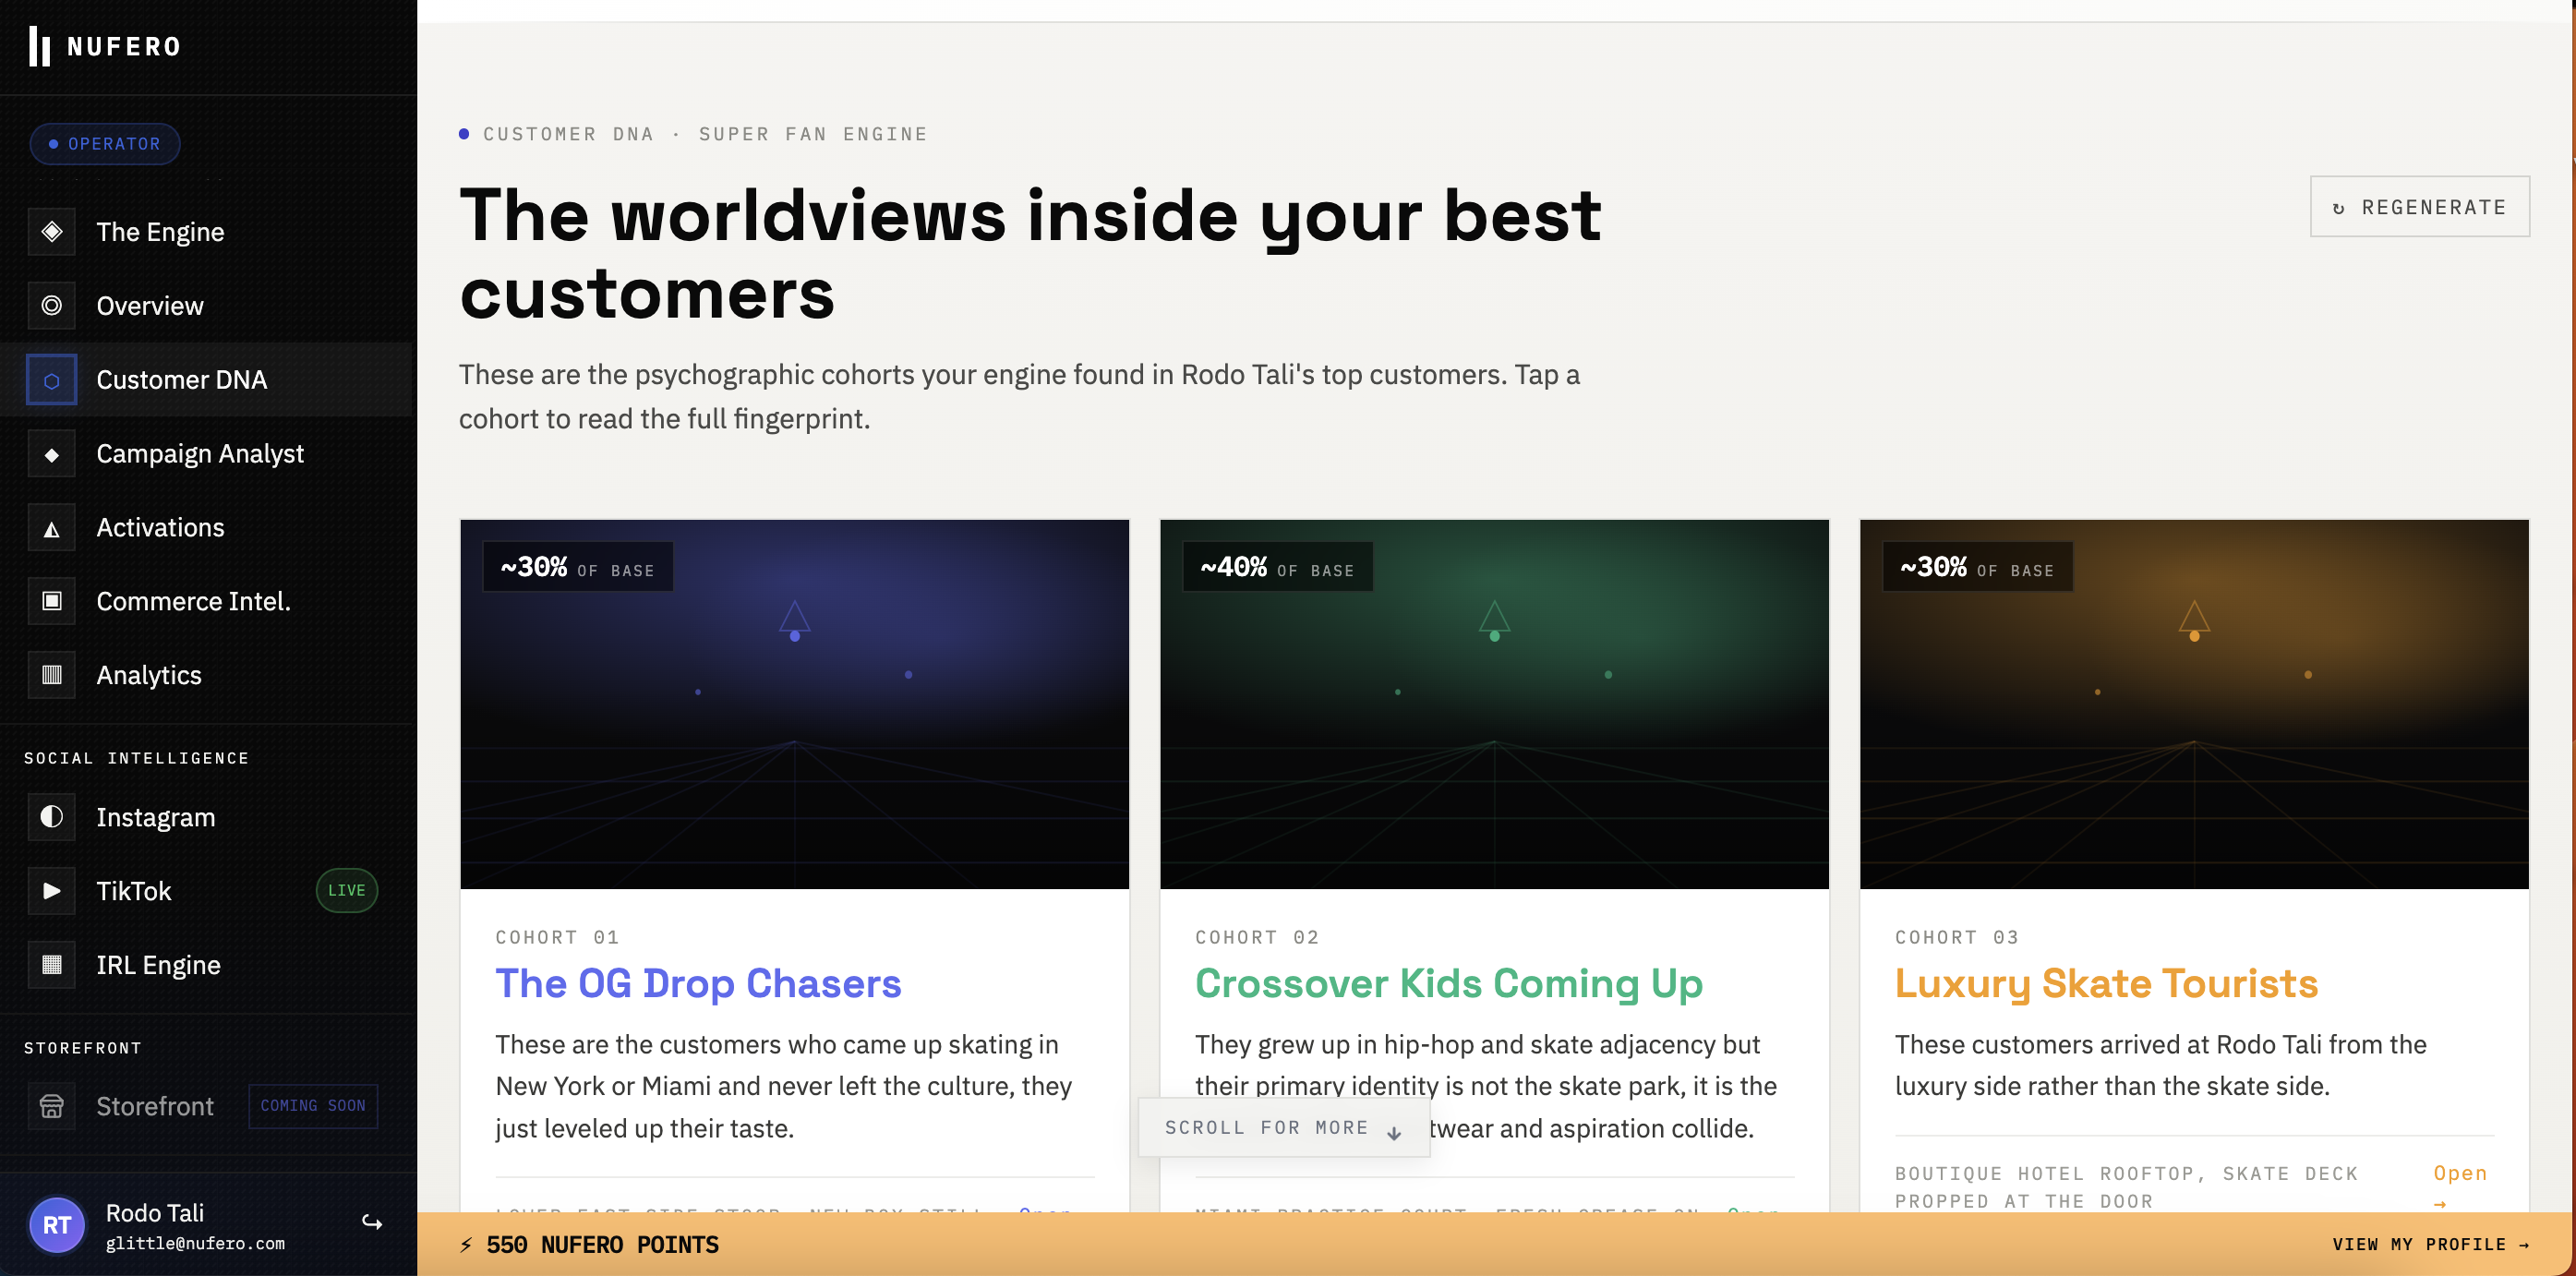
Task: Click the Scroll For More button
Action: (x=1284, y=1128)
